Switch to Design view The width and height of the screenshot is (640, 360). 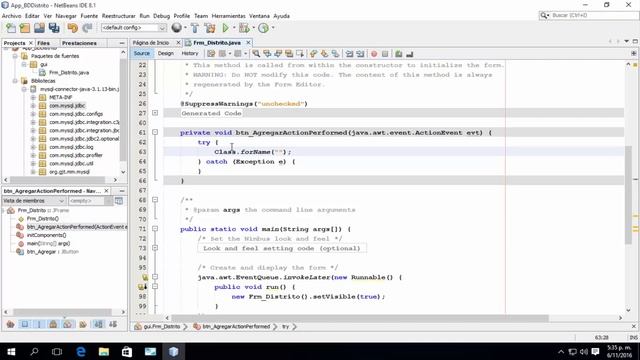pyautogui.click(x=166, y=53)
